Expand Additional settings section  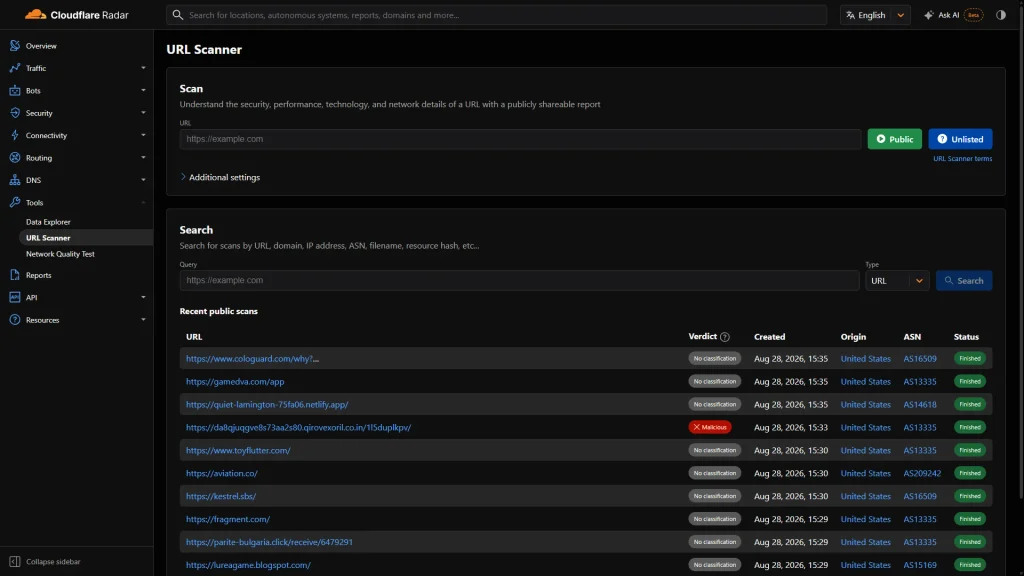pyautogui.click(x=220, y=177)
